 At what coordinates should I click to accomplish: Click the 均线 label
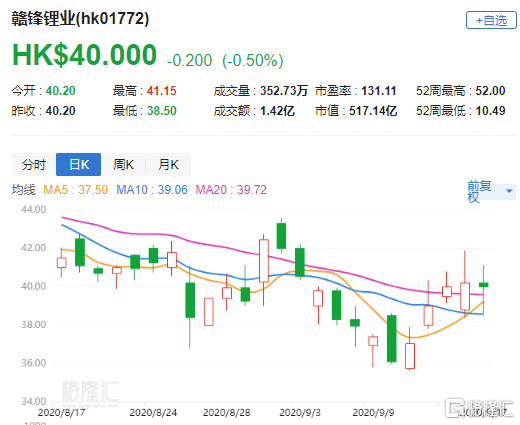(24, 190)
